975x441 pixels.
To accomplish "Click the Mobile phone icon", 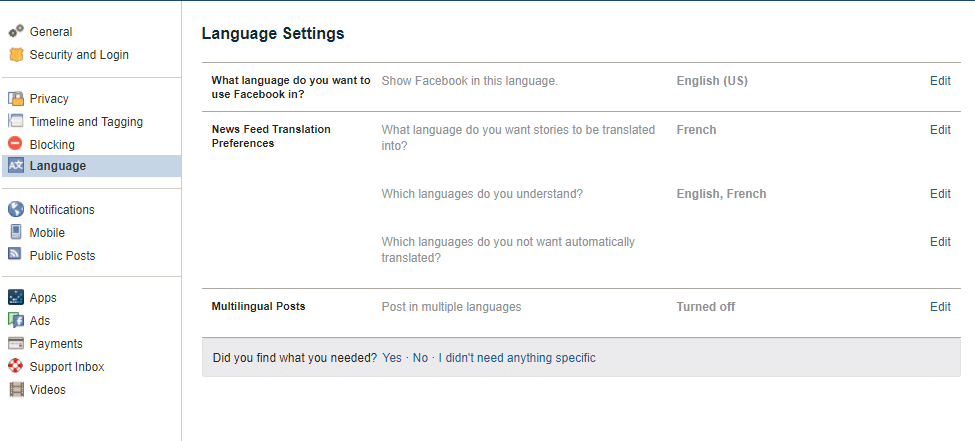I will coord(15,233).
